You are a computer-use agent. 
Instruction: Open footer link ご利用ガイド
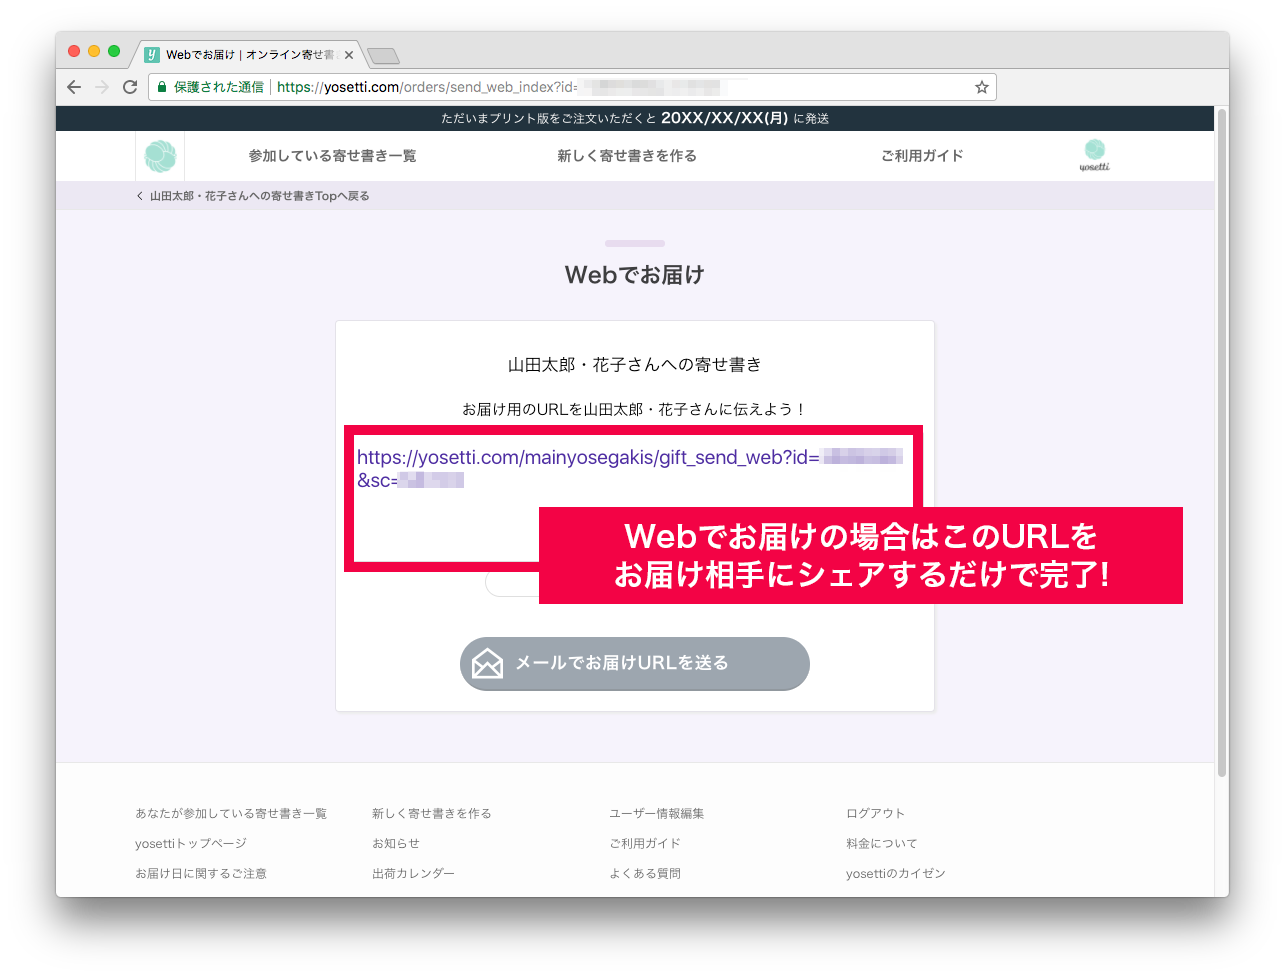point(645,843)
